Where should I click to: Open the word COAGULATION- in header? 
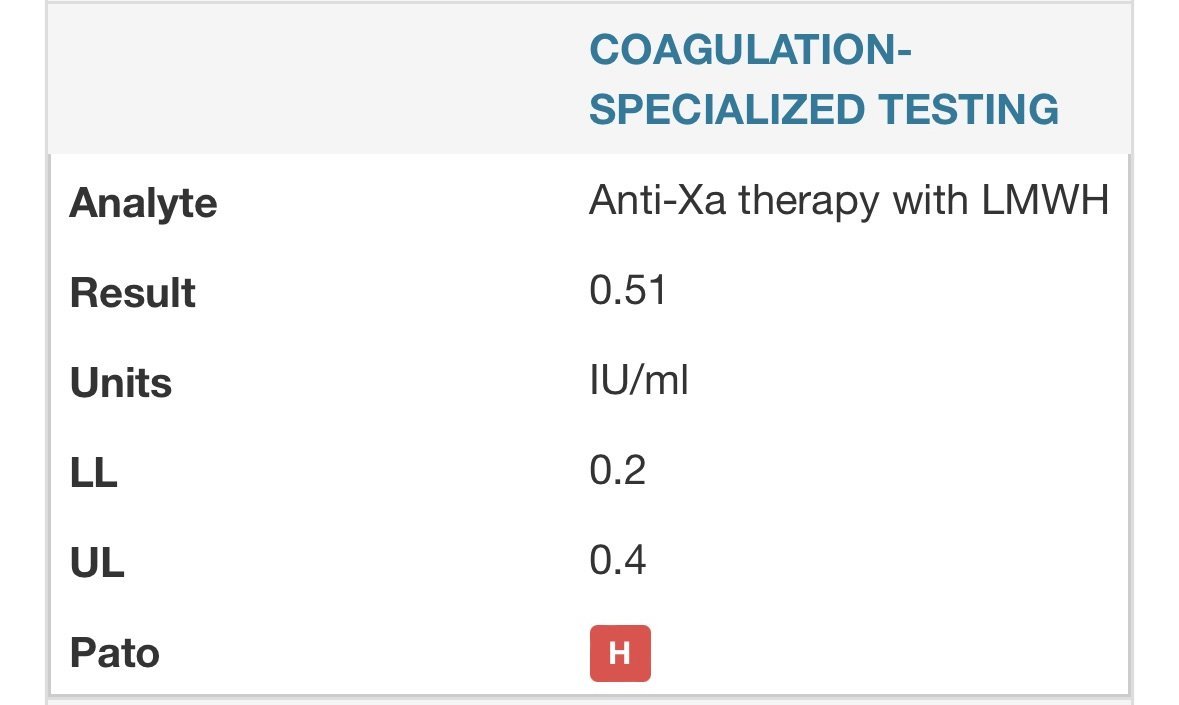(x=750, y=49)
